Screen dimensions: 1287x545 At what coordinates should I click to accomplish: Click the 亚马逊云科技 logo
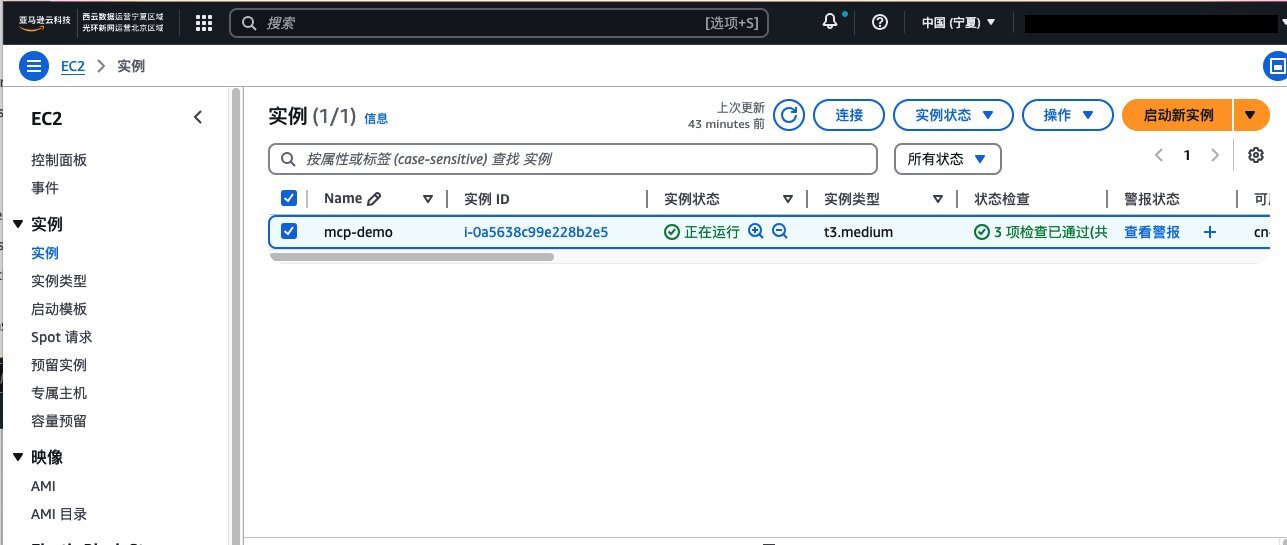point(43,22)
